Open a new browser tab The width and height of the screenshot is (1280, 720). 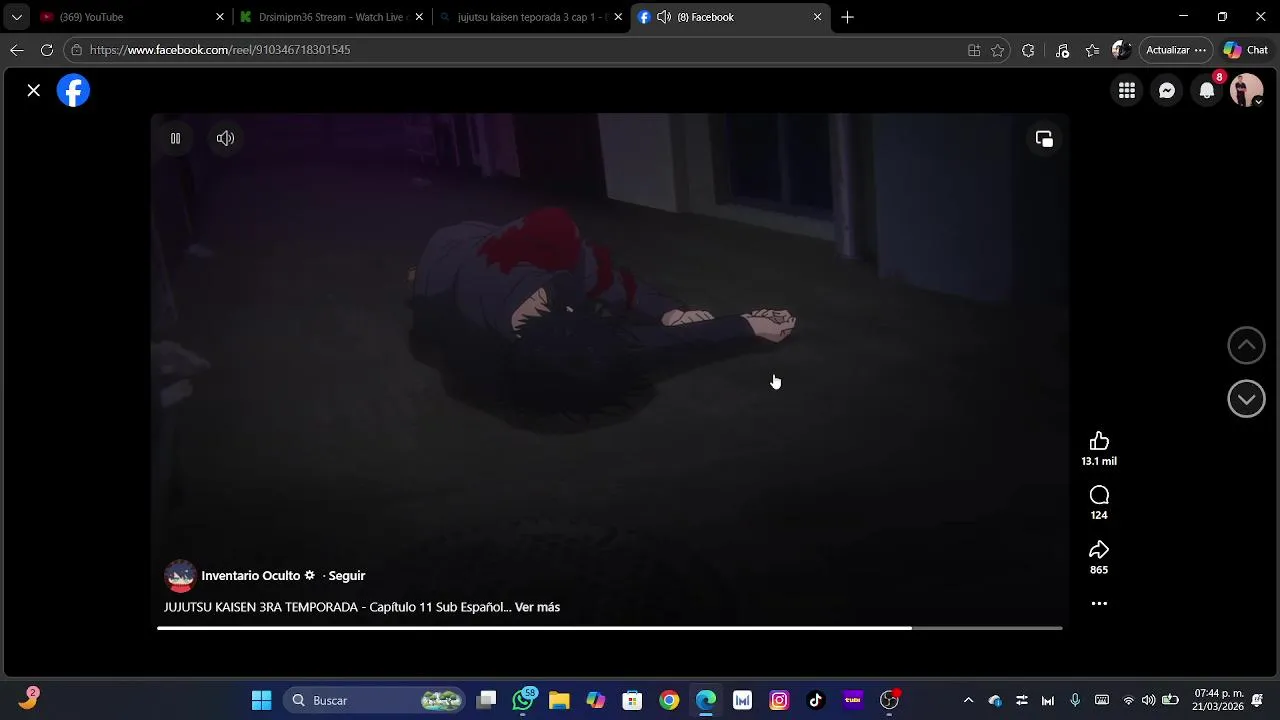coord(848,17)
